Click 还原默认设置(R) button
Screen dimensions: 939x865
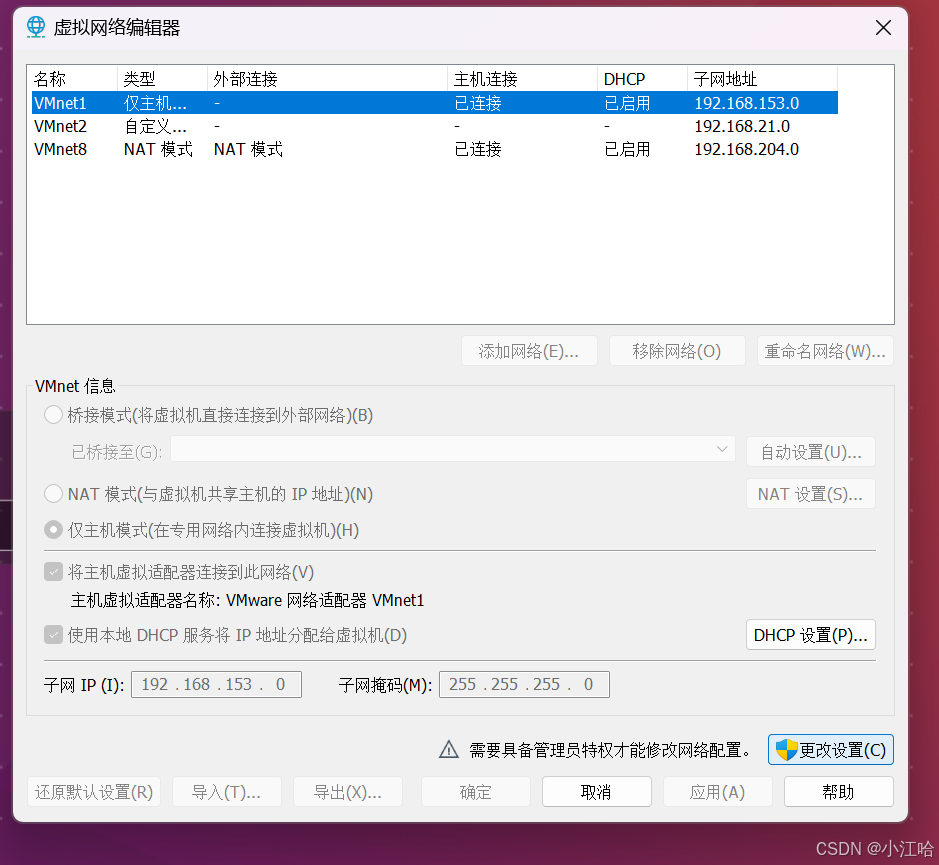pos(94,792)
